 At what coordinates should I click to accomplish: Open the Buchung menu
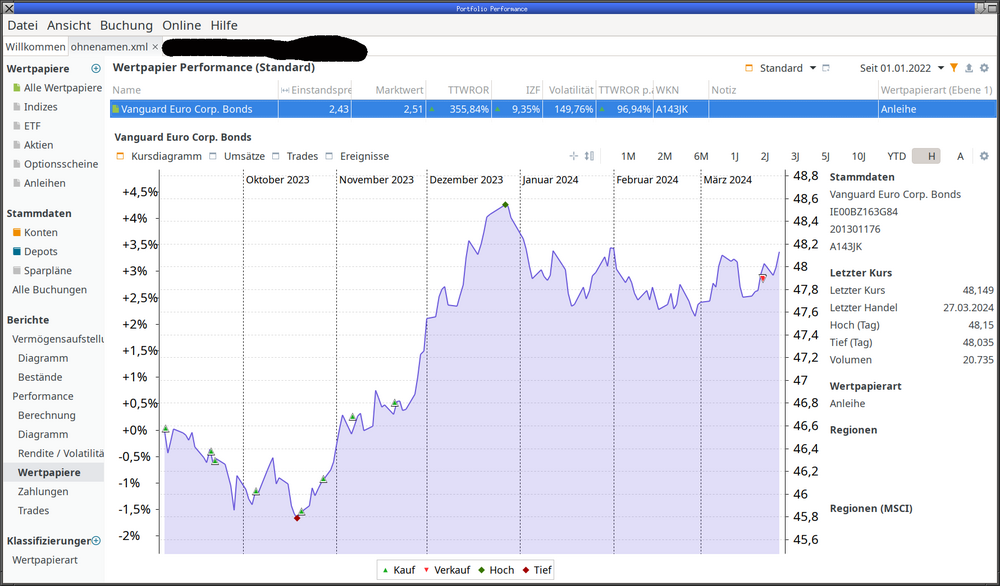pos(126,25)
